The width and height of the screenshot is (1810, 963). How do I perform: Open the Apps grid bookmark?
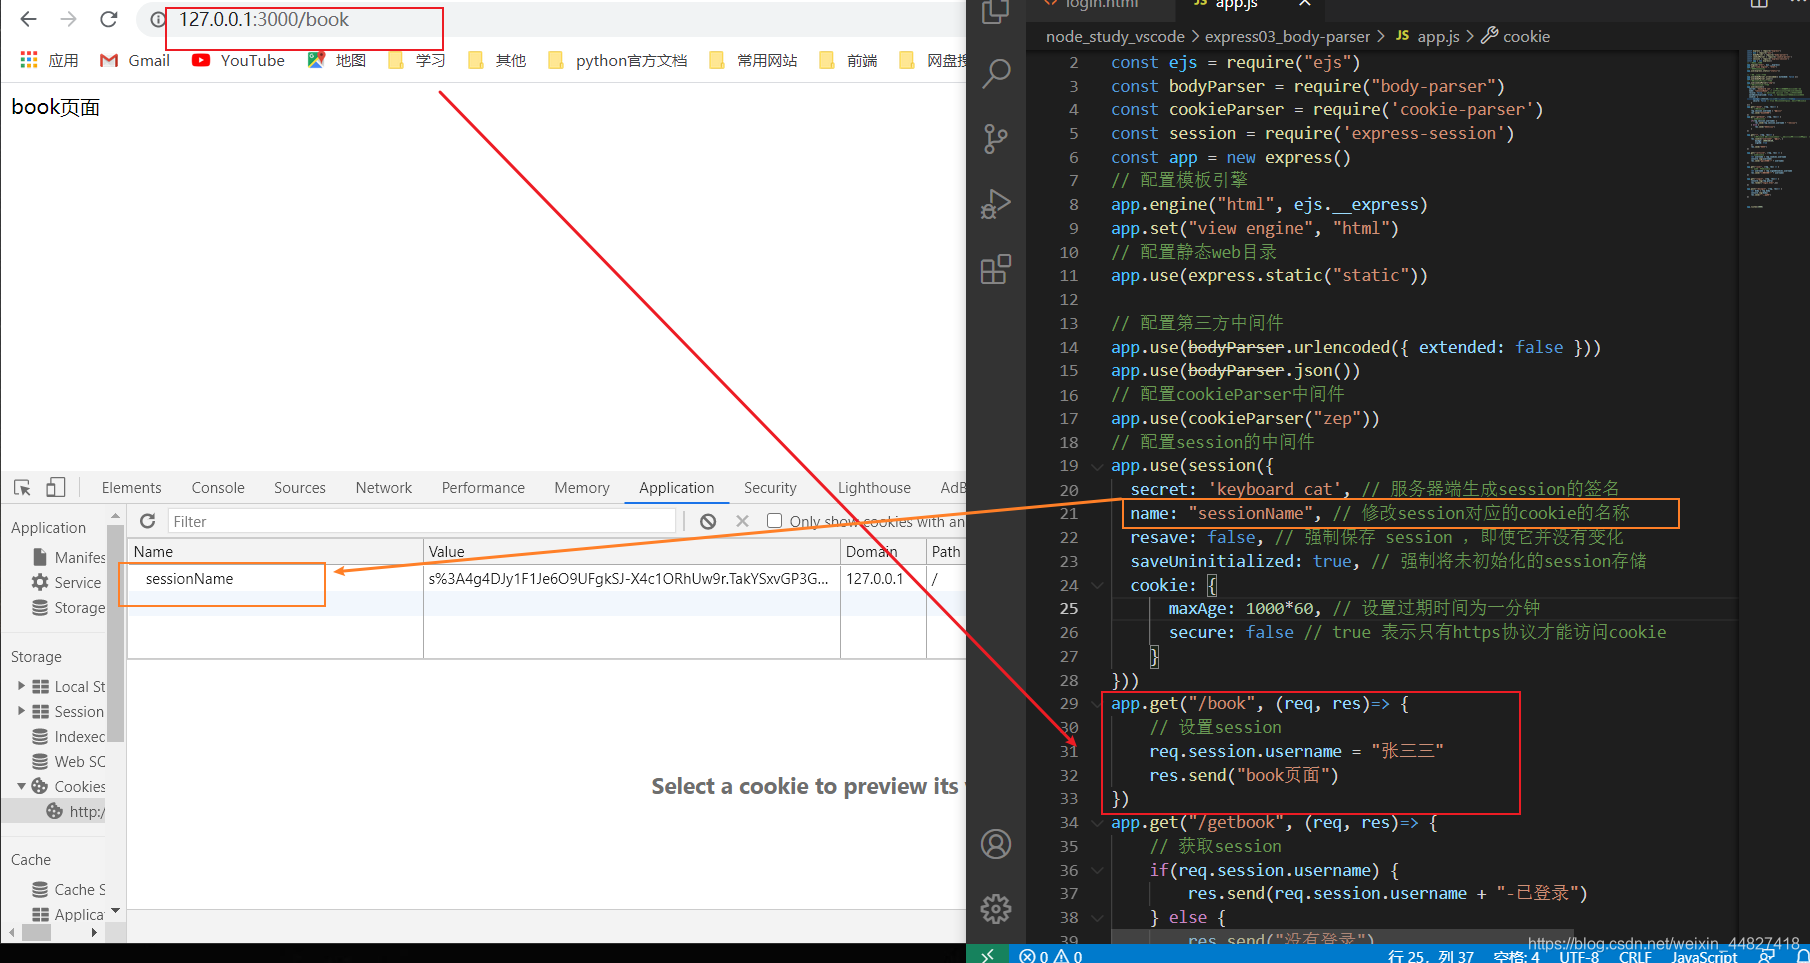pos(49,60)
